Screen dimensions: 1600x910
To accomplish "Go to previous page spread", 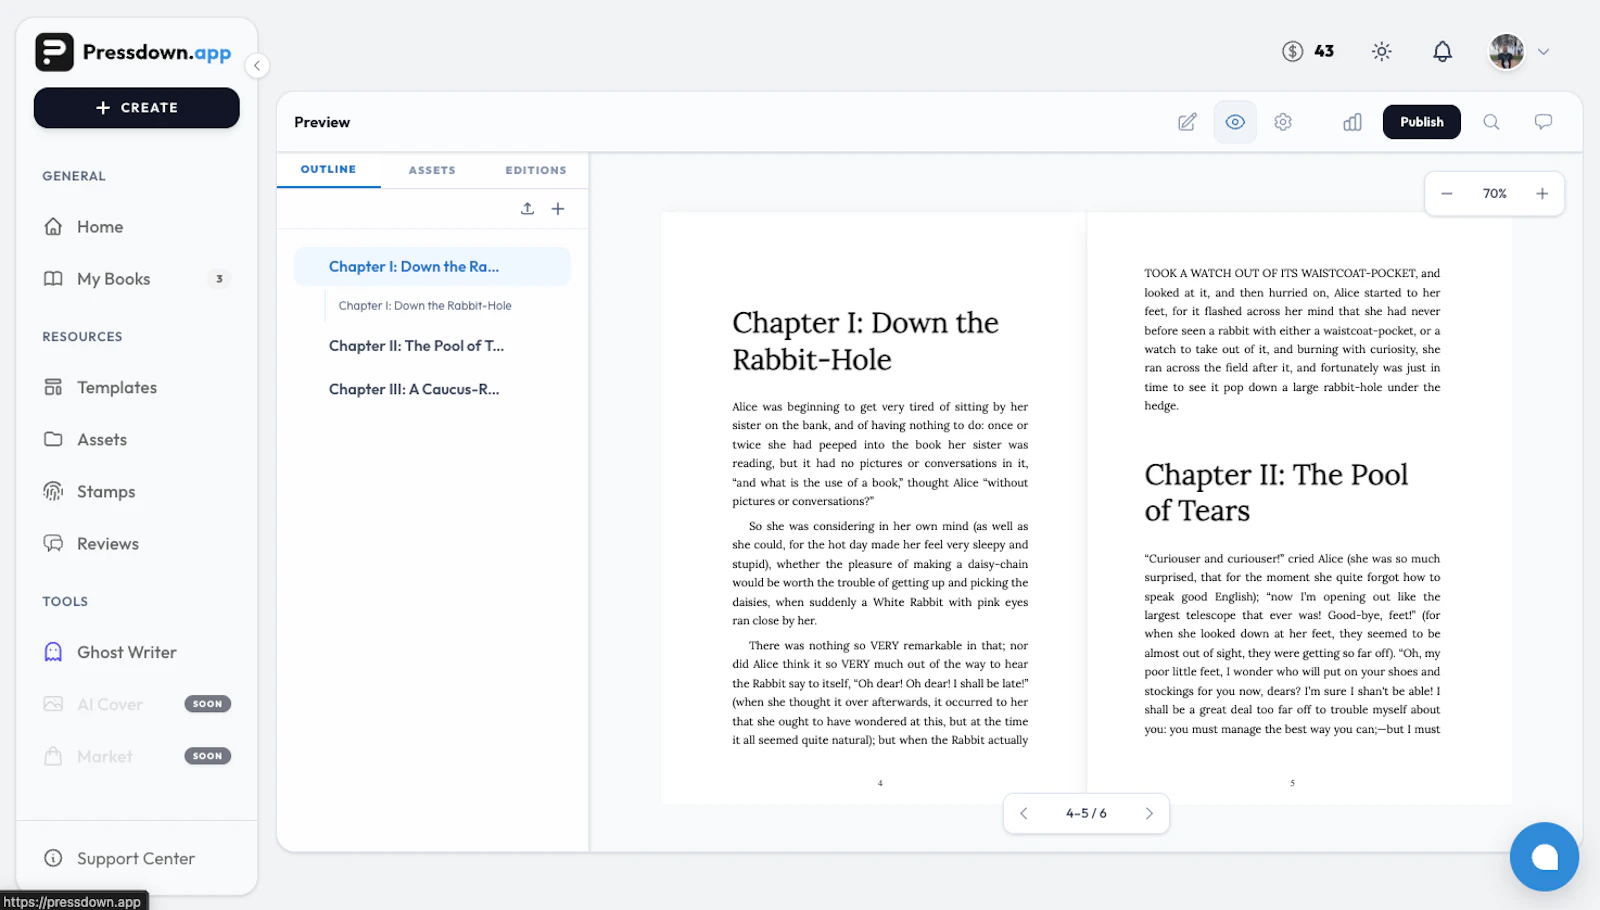I will tap(1024, 814).
